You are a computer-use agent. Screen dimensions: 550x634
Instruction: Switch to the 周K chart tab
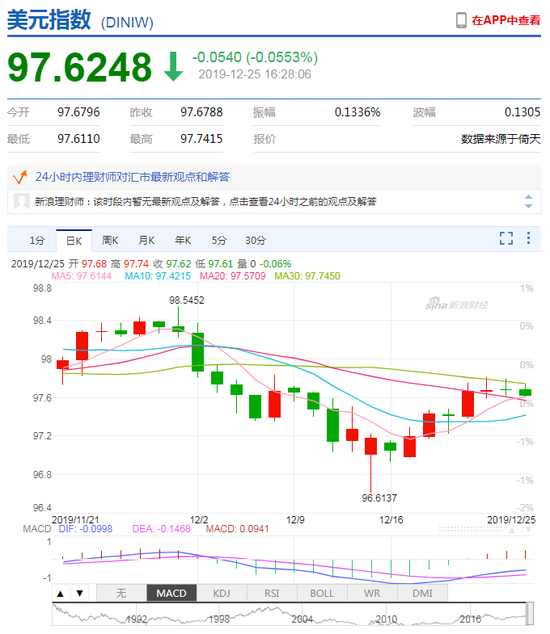[110, 241]
